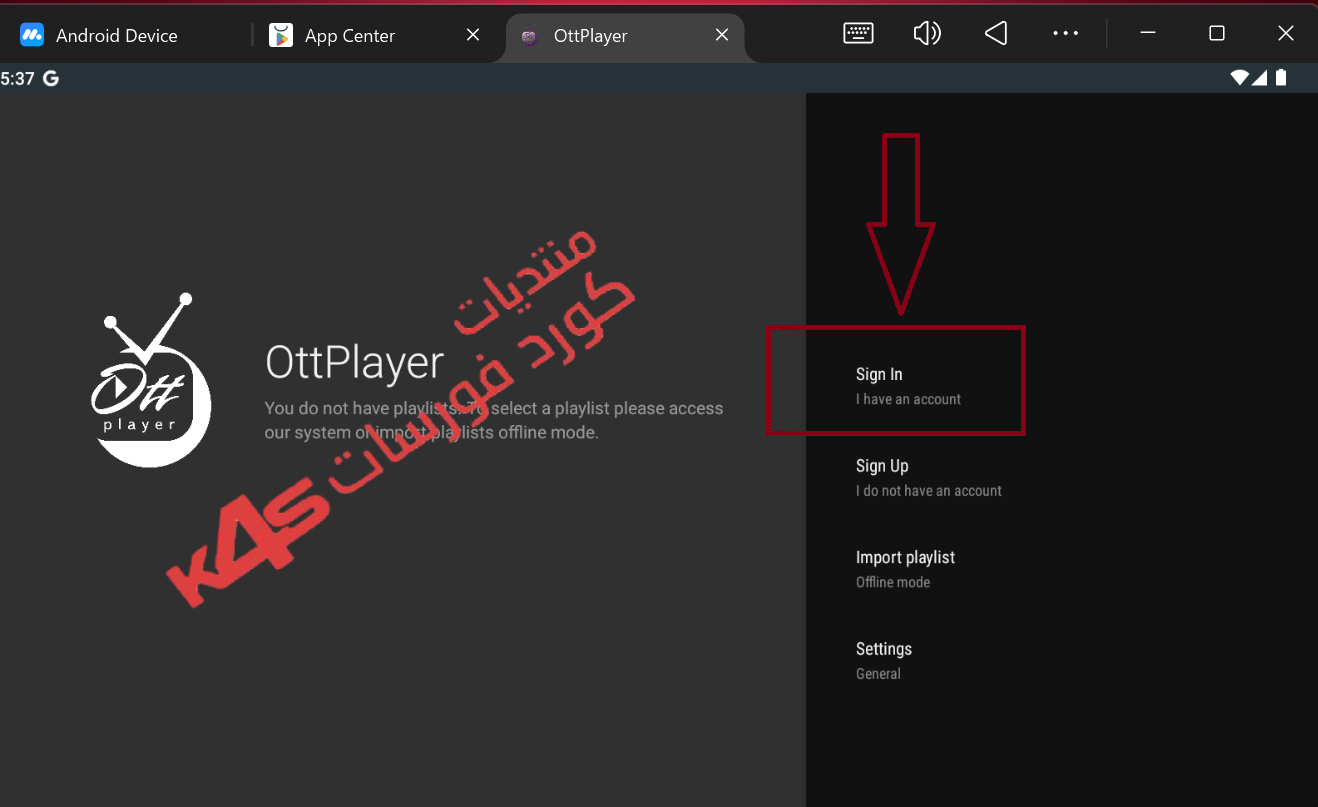Open the keyboard mapping icon
Screen dimensions: 1318x807
coord(859,33)
